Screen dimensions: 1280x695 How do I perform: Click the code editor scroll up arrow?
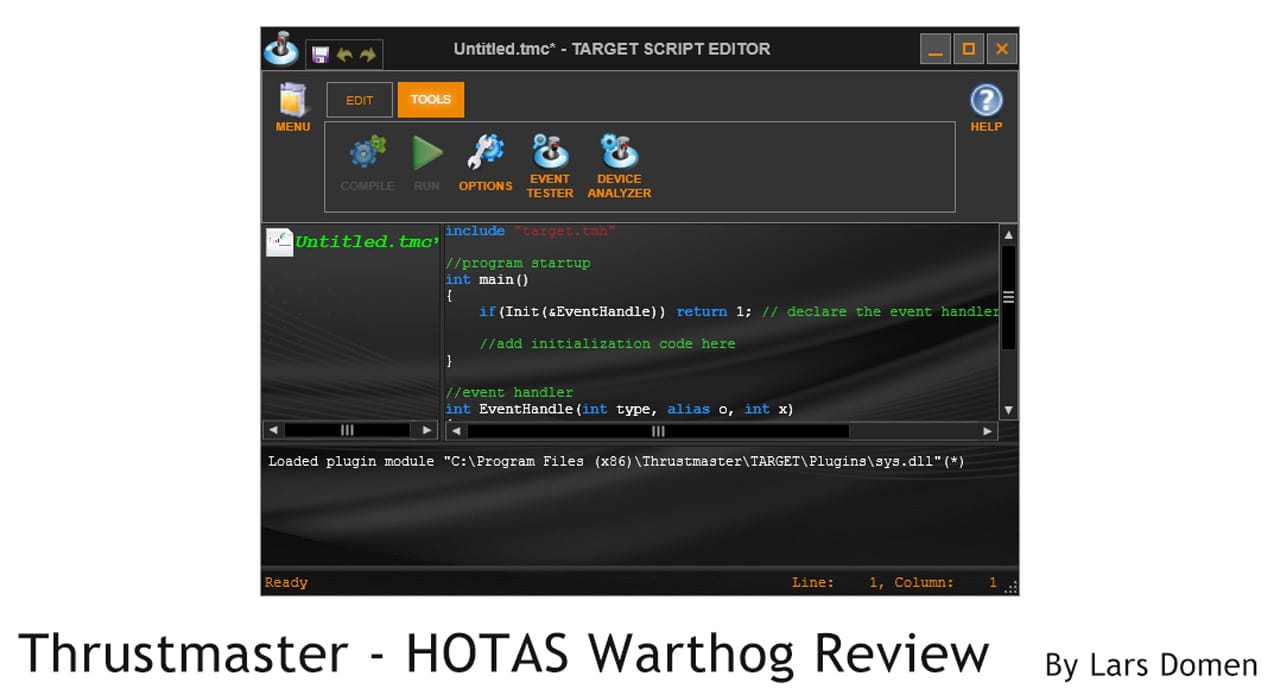click(1008, 235)
